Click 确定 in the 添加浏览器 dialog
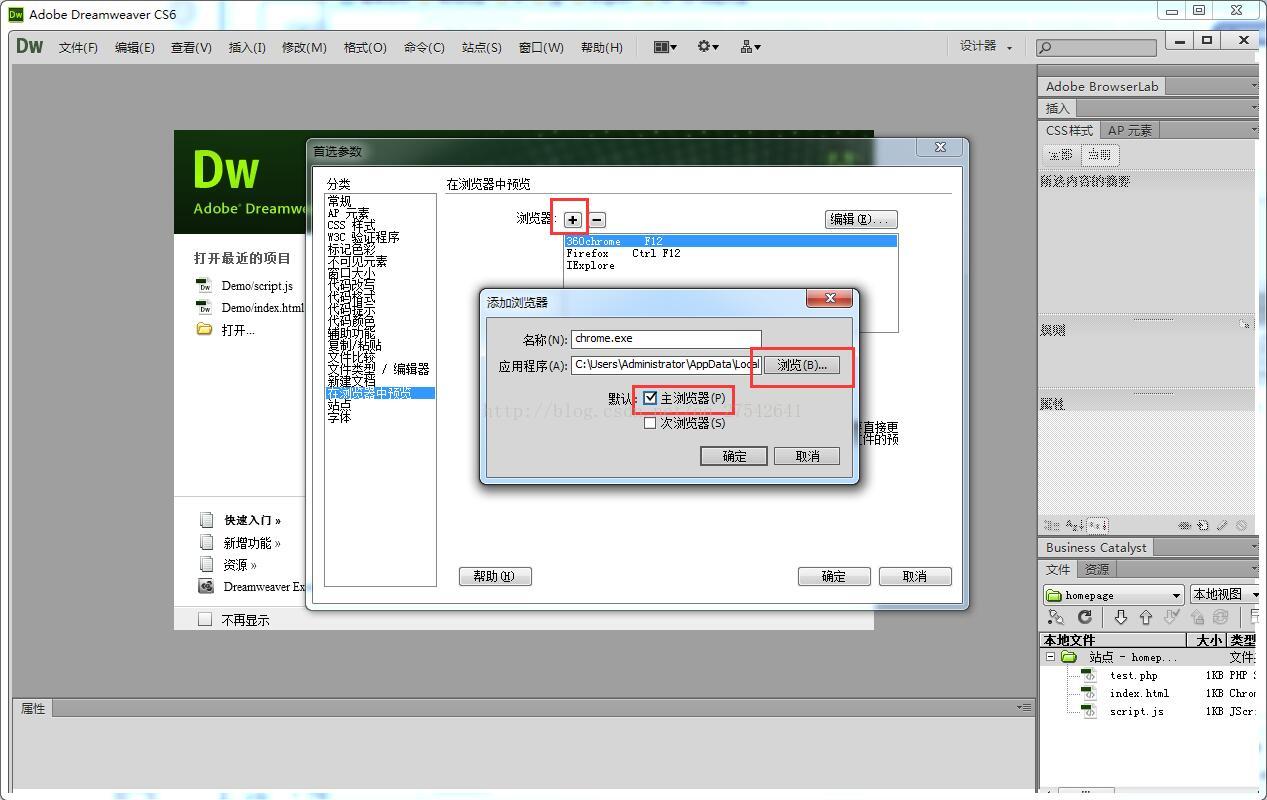 coord(734,456)
